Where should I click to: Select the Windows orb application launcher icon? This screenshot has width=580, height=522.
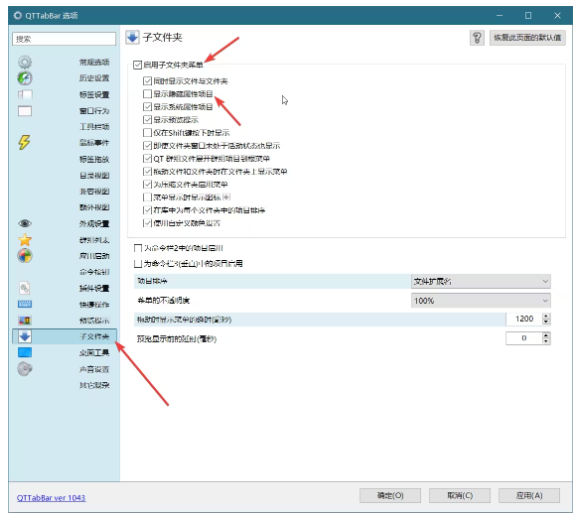(25, 256)
